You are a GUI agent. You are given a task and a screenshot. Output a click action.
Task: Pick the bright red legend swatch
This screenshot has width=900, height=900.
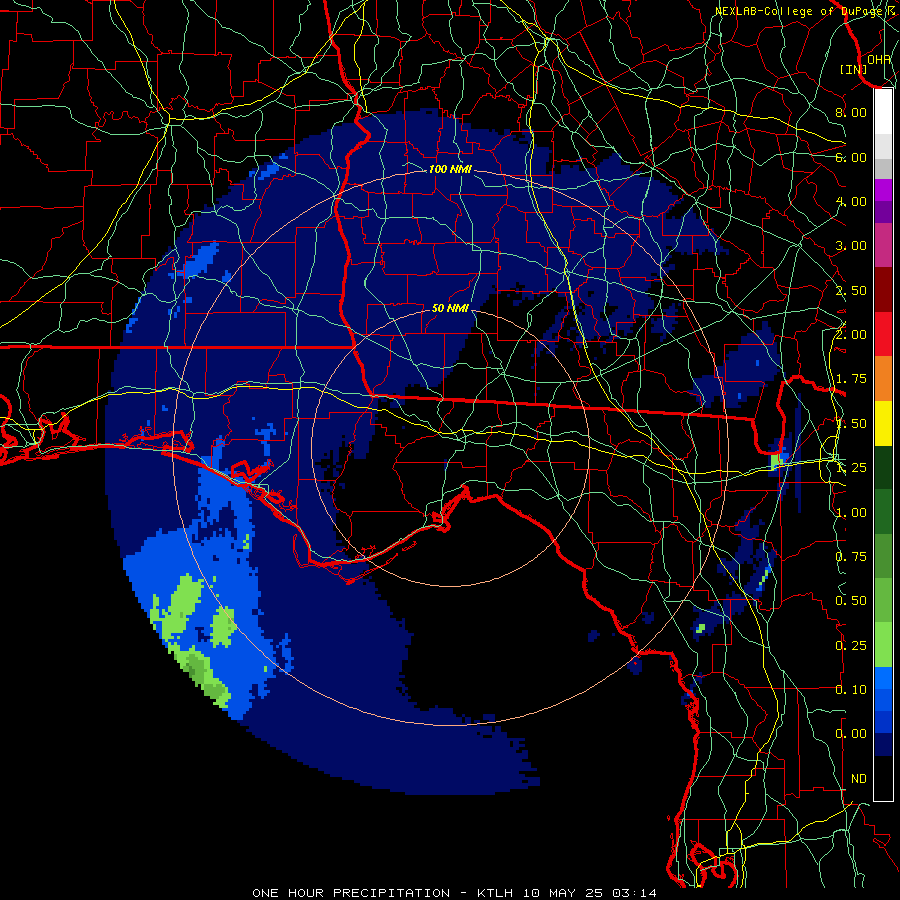pyautogui.click(x=883, y=334)
